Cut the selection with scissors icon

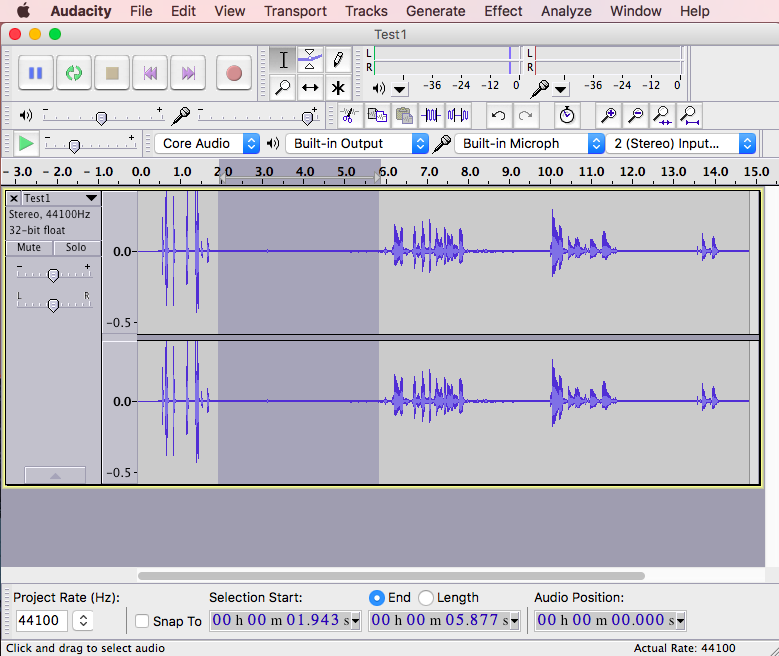tap(349, 115)
